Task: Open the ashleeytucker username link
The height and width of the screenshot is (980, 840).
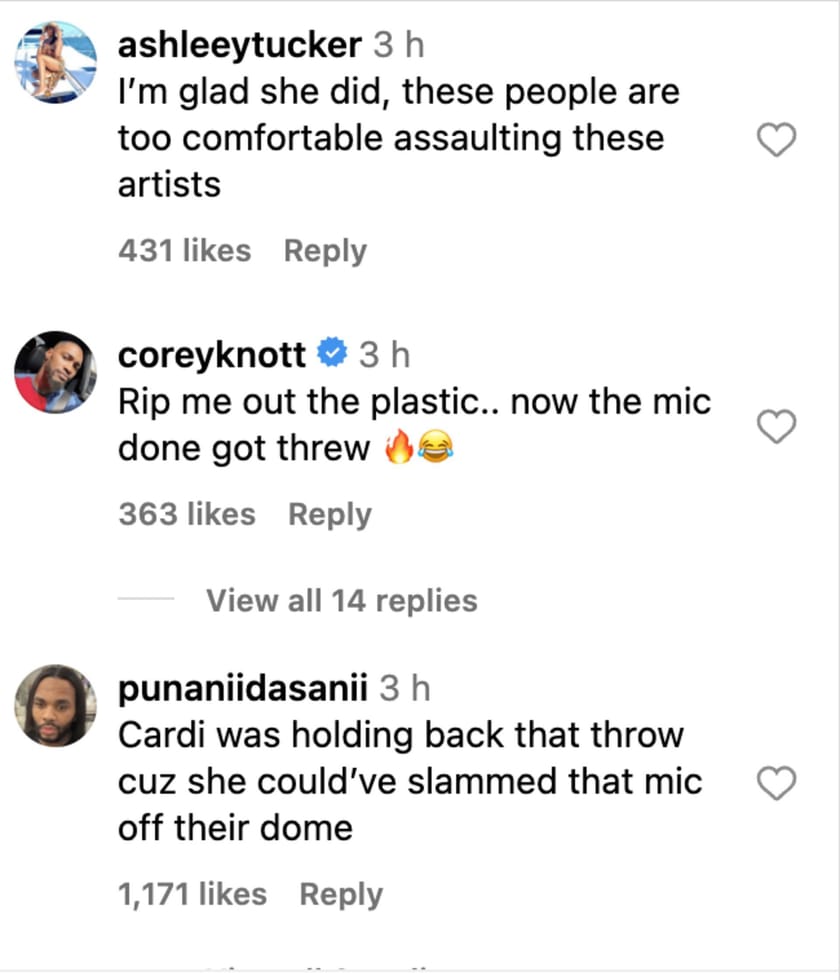Action: pos(239,44)
